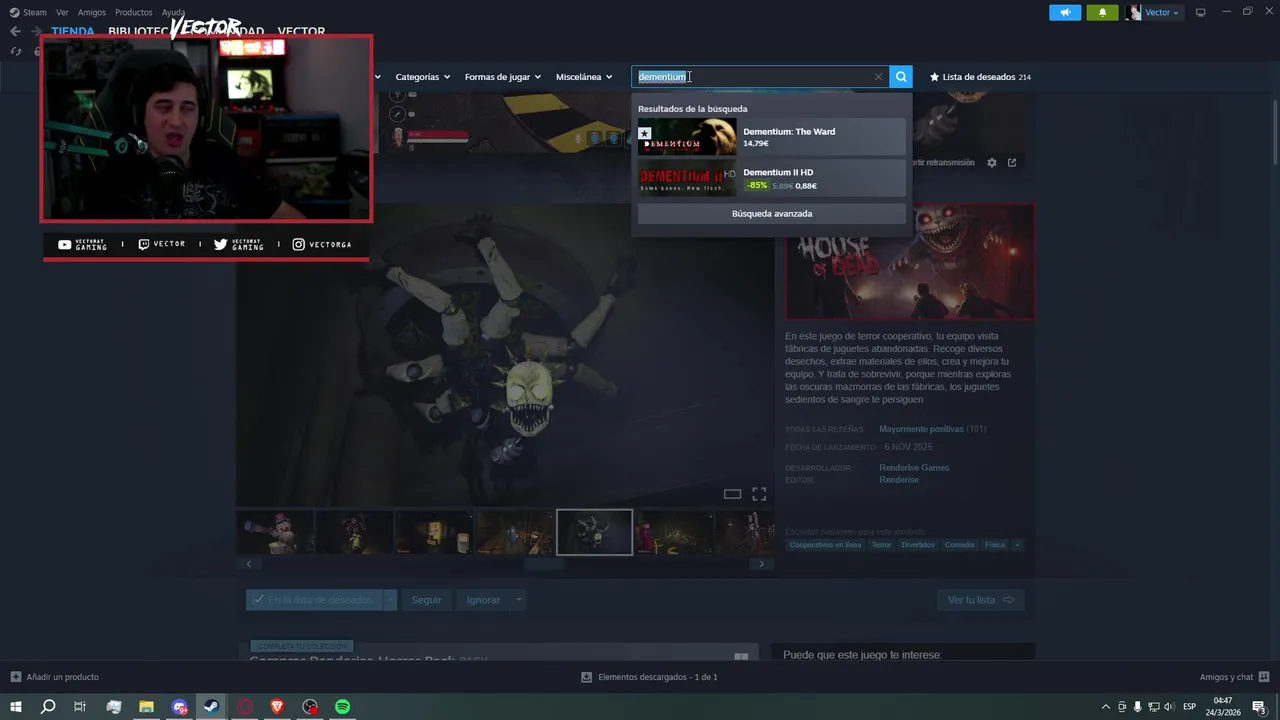Expand the Miscelánea dropdown

(x=584, y=77)
